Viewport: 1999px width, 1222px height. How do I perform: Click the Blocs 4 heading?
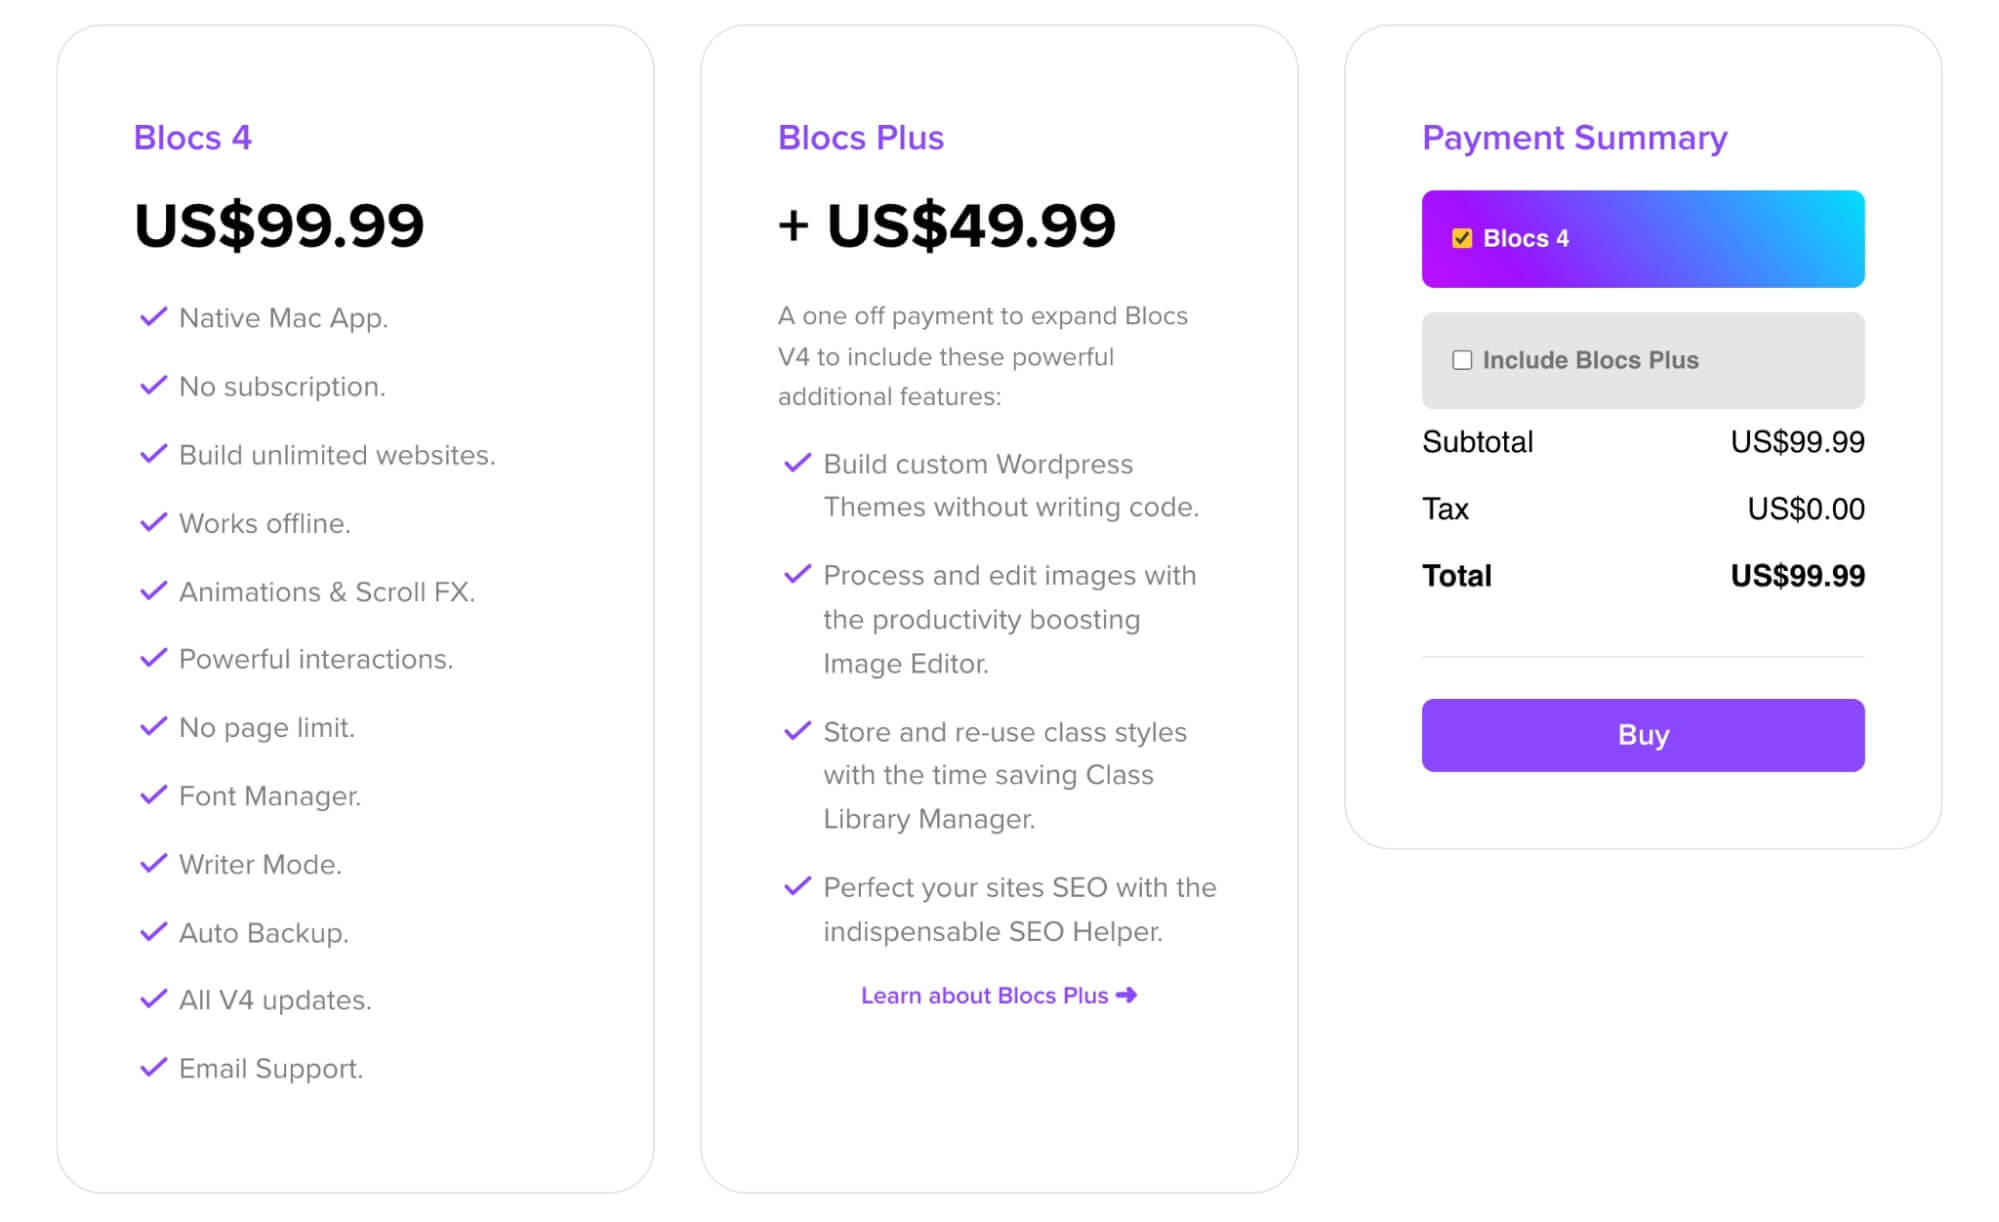[x=193, y=137]
